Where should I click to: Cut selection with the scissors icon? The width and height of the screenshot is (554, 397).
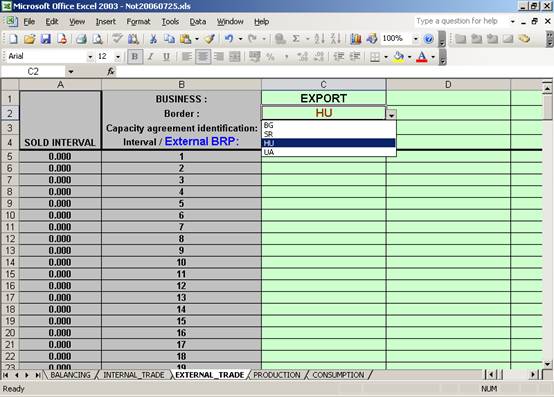[153, 38]
